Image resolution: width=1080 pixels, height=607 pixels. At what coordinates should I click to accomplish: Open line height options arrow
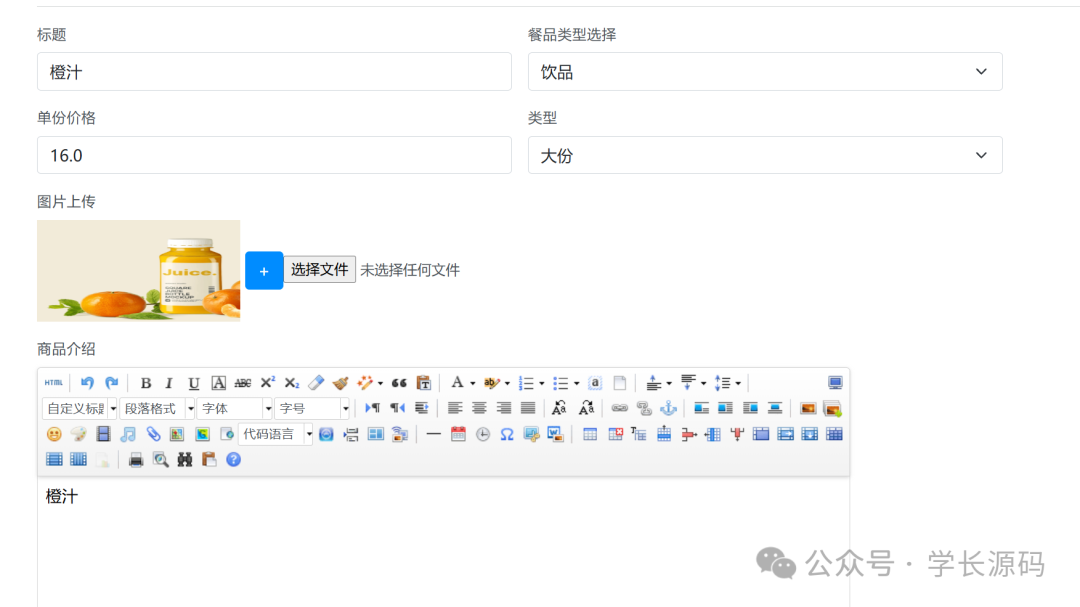pyautogui.click(x=738, y=383)
